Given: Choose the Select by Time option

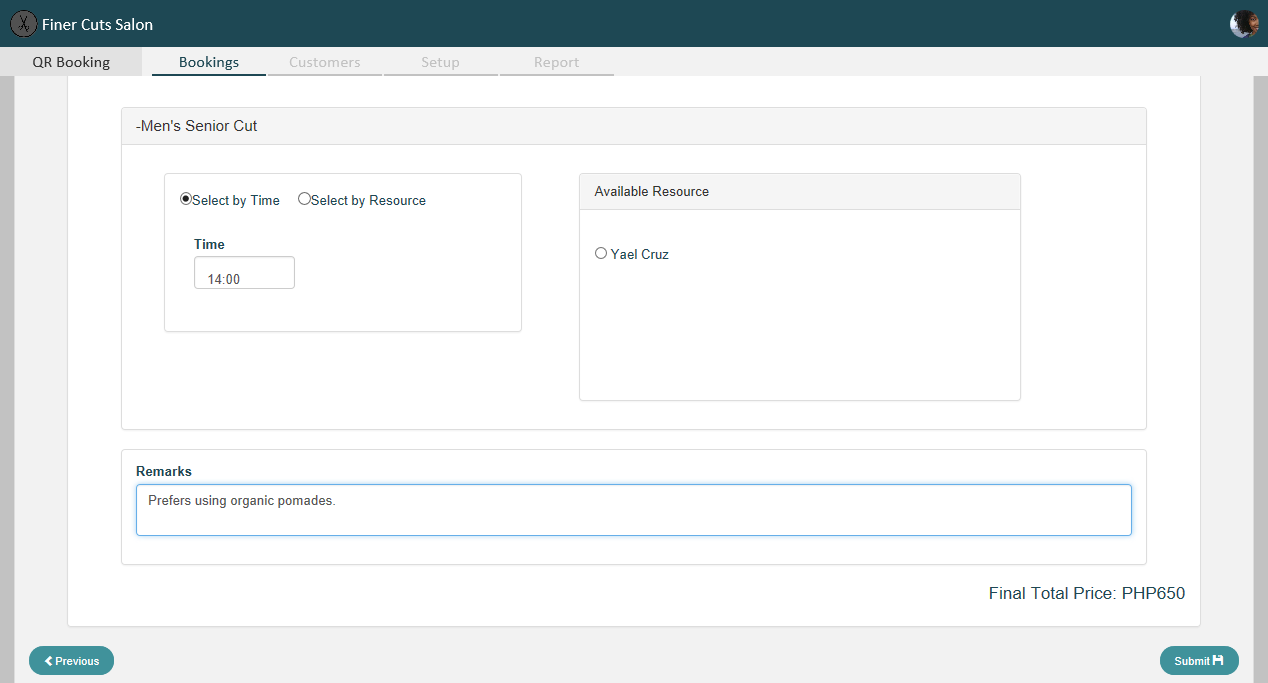Looking at the screenshot, I should (x=186, y=199).
